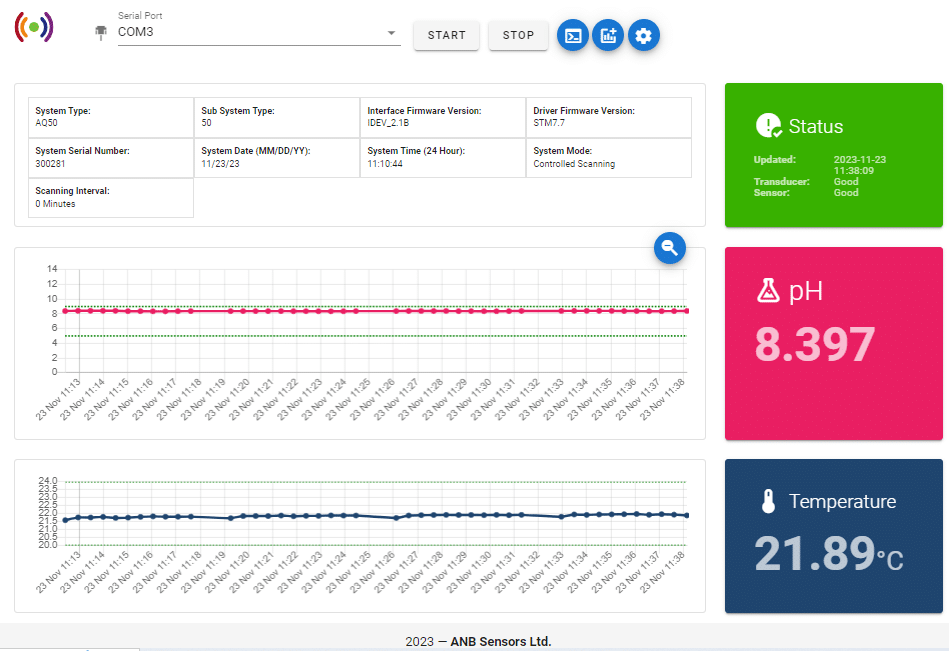Click the plug icon beside the Serial Port field

click(99, 32)
